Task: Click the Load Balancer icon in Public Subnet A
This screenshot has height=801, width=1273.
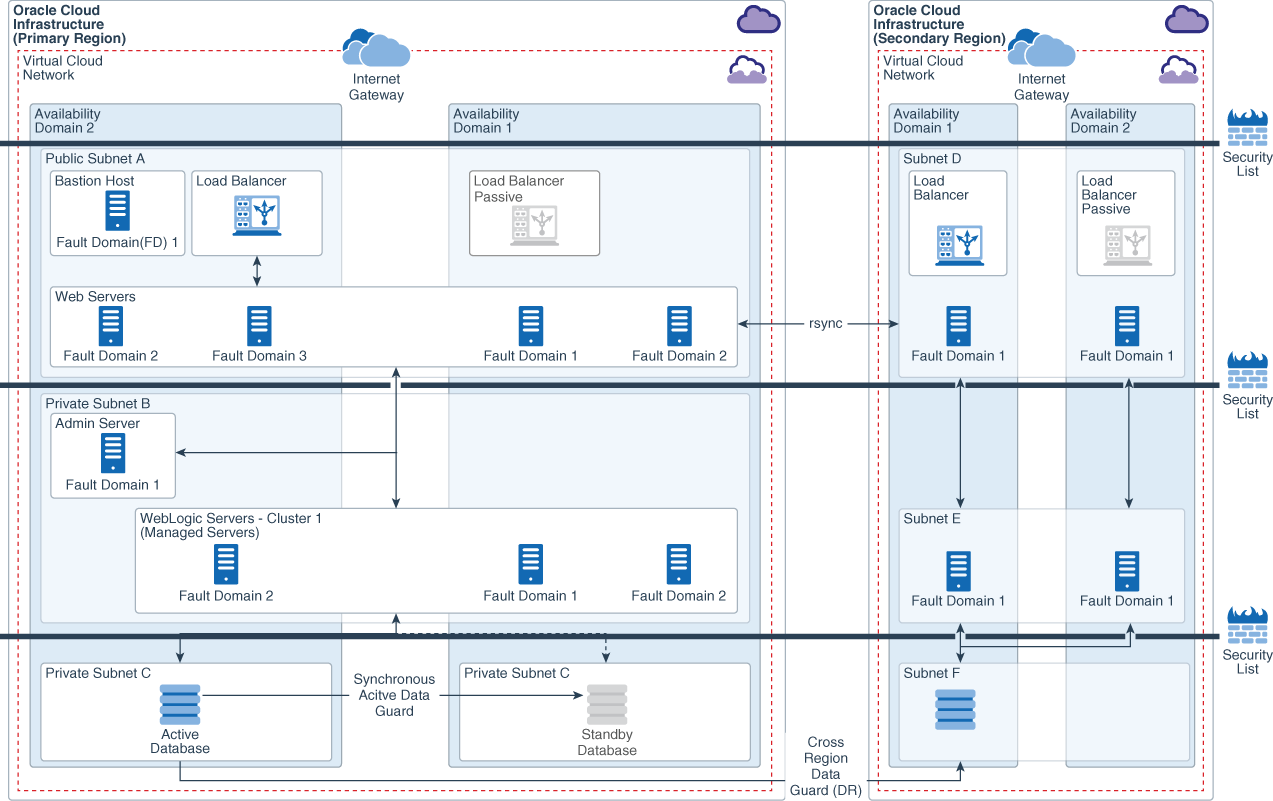Action: point(256,212)
